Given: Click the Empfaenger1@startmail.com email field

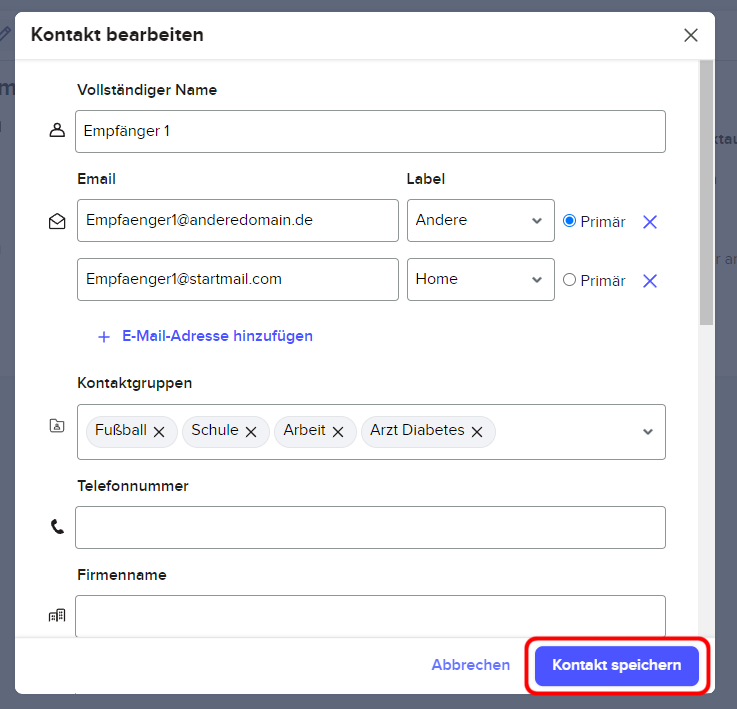Looking at the screenshot, I should pos(238,279).
